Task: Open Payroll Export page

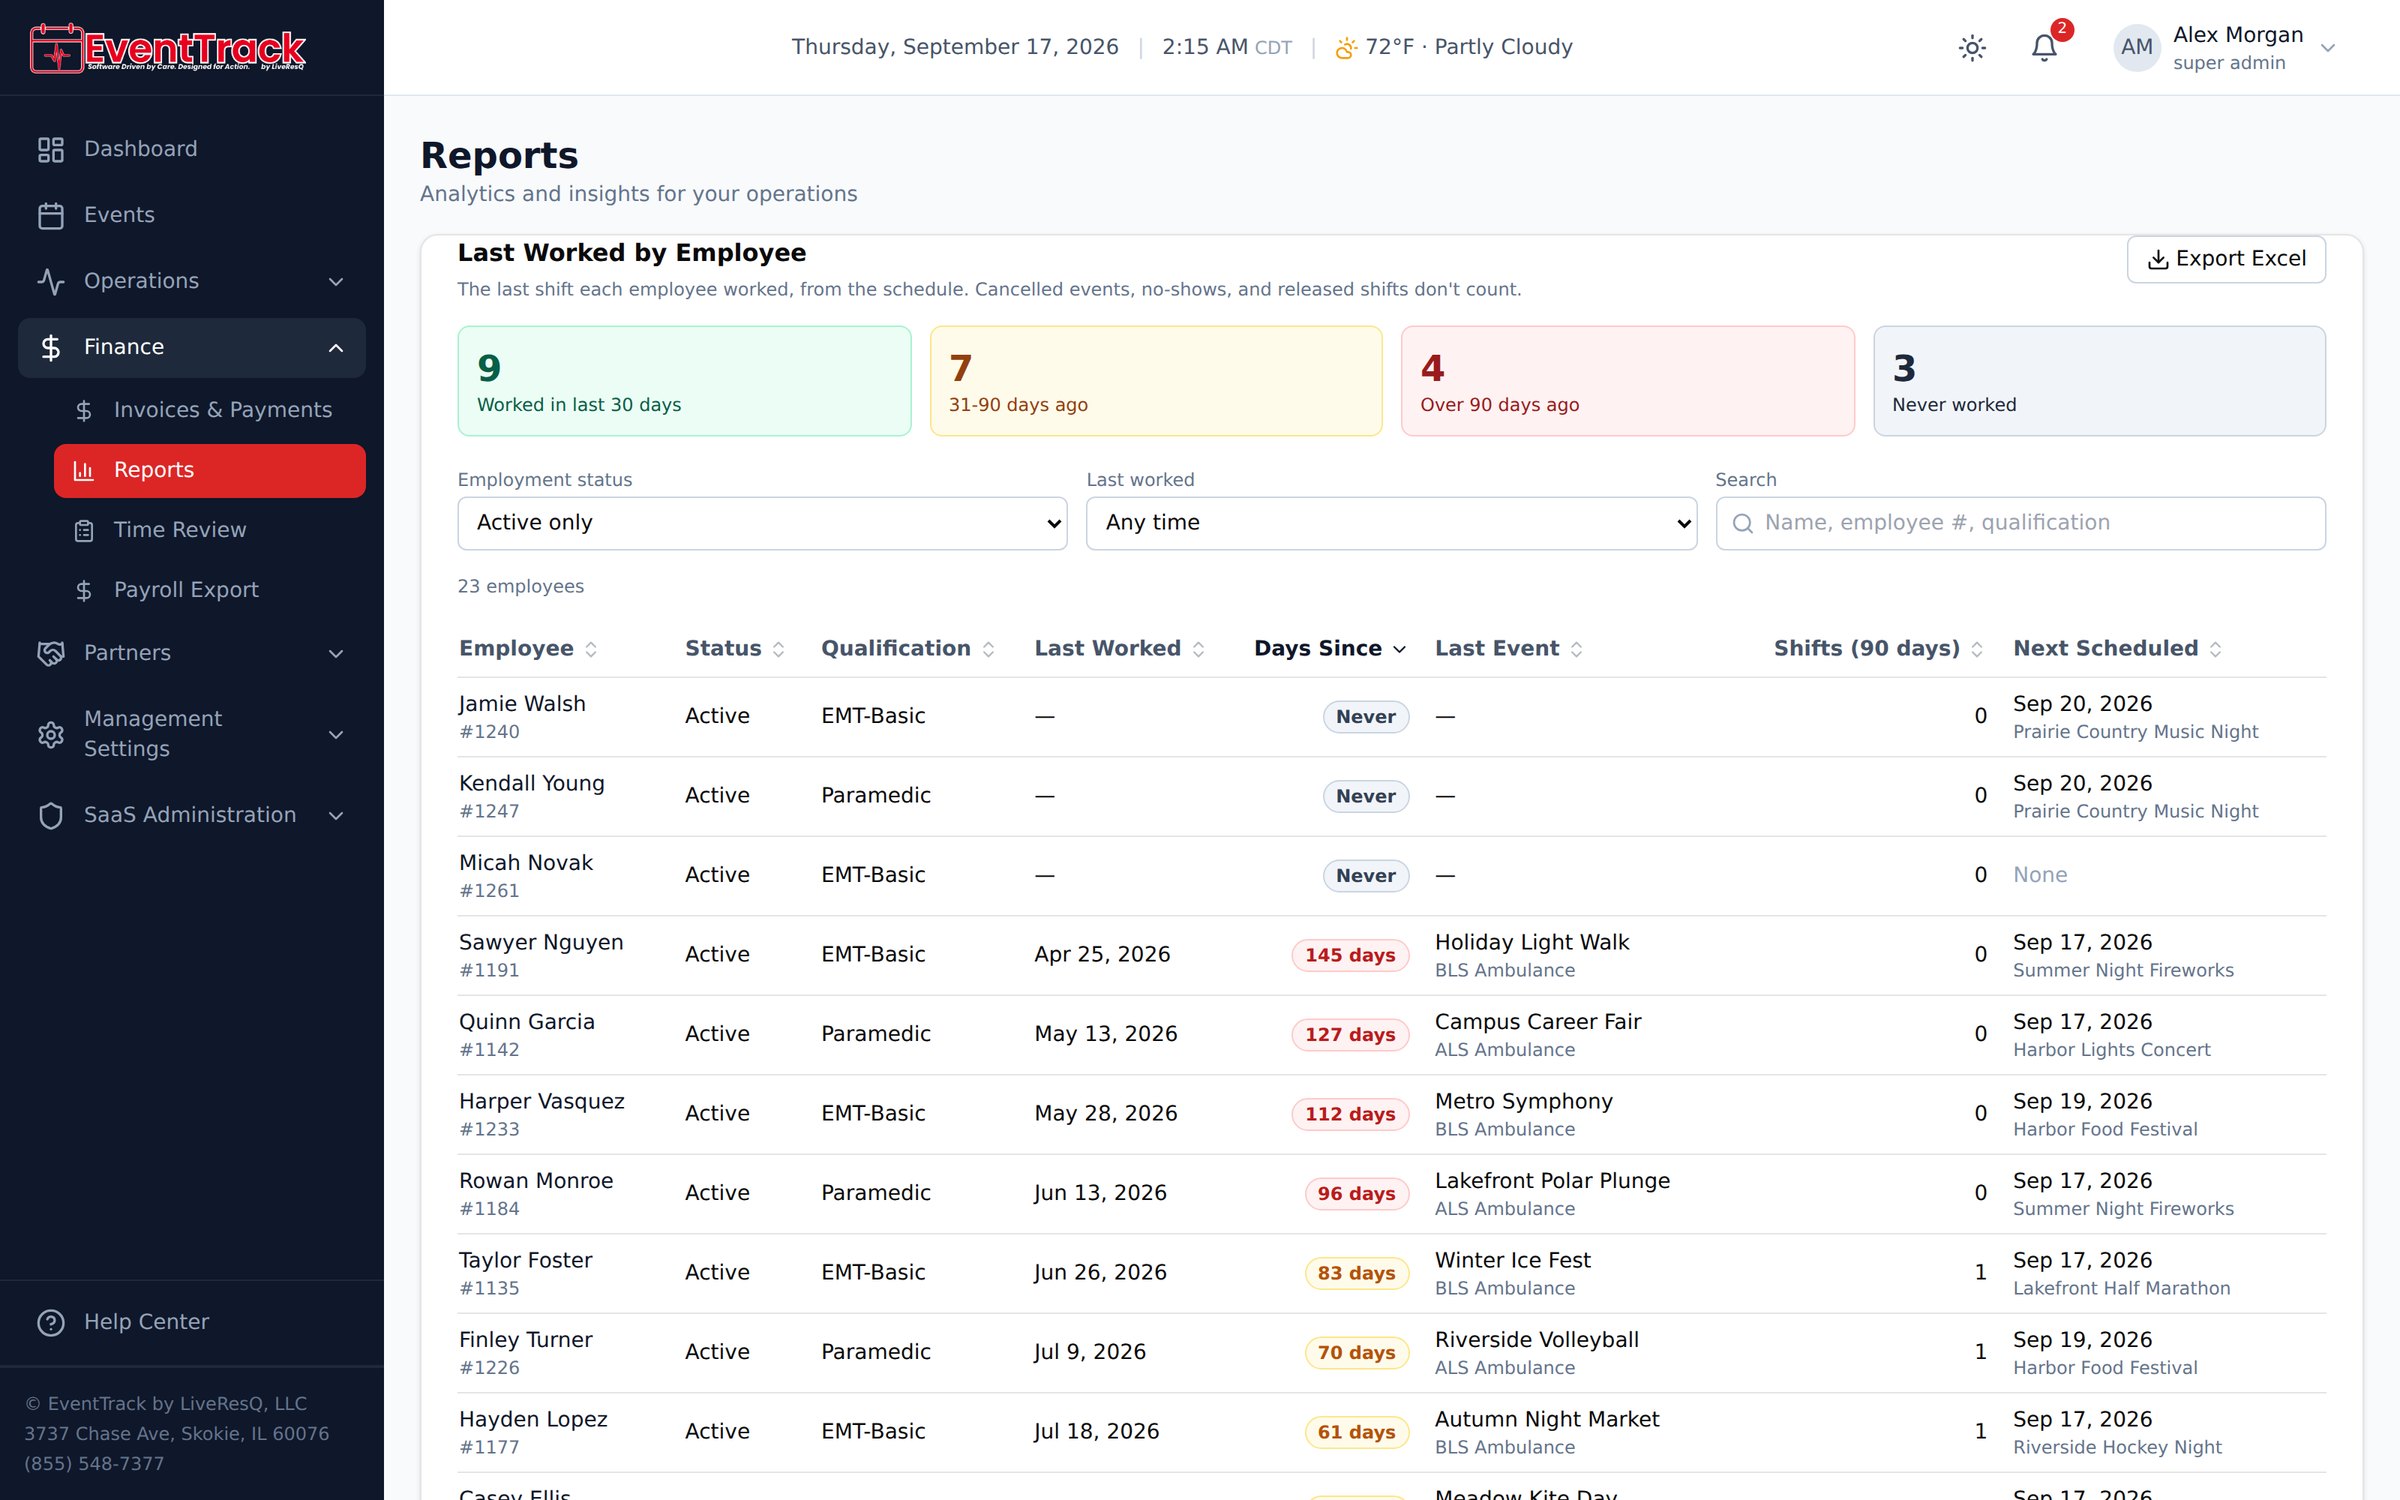Action: pyautogui.click(x=210, y=590)
